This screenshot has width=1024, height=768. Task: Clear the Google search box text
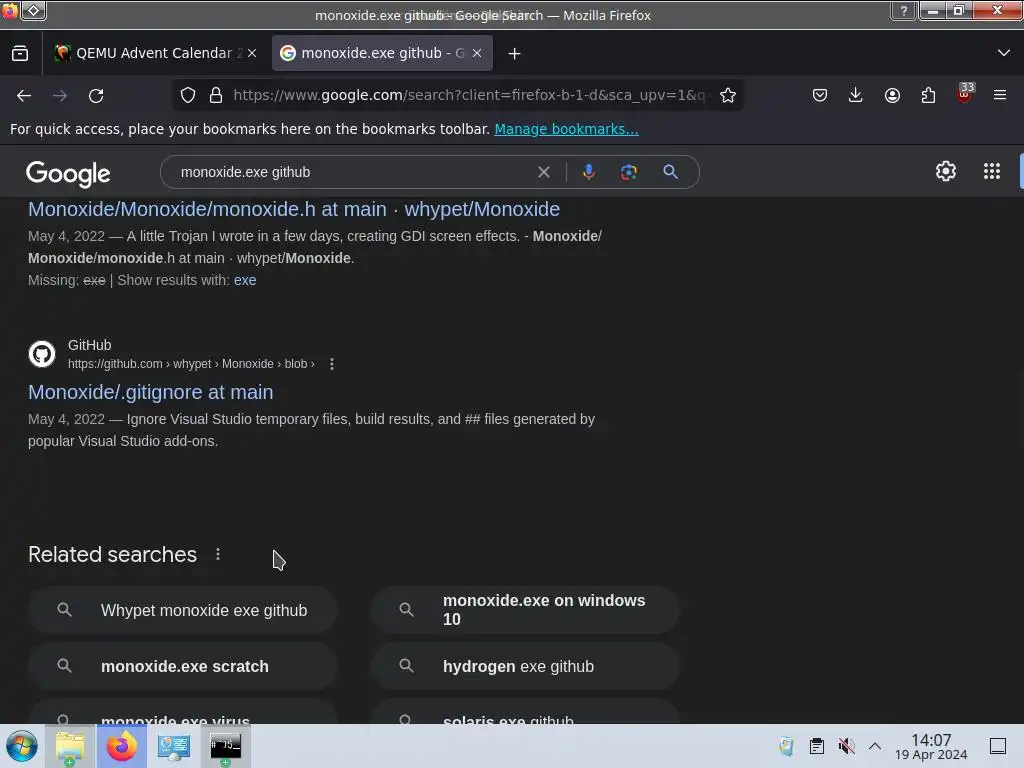[x=543, y=172]
